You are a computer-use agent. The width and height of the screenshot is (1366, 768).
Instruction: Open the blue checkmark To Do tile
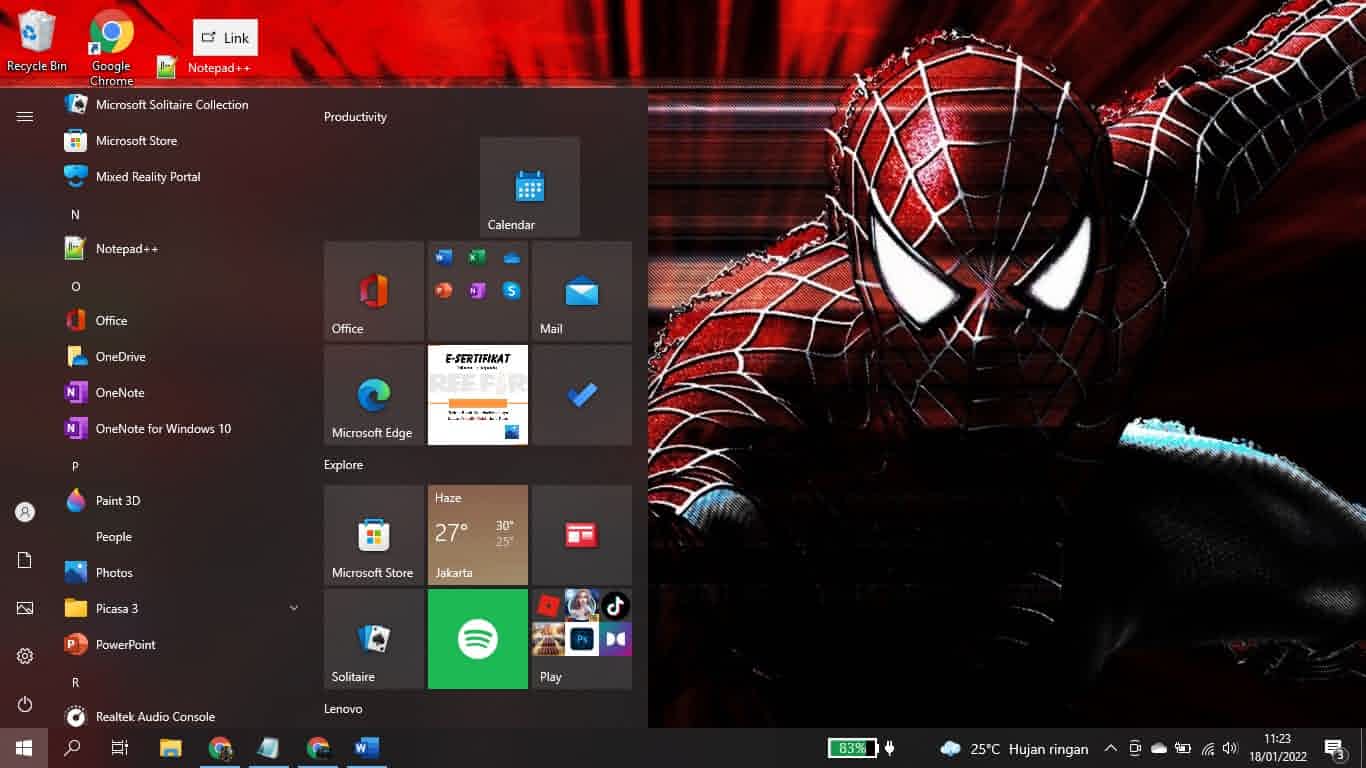click(582, 395)
